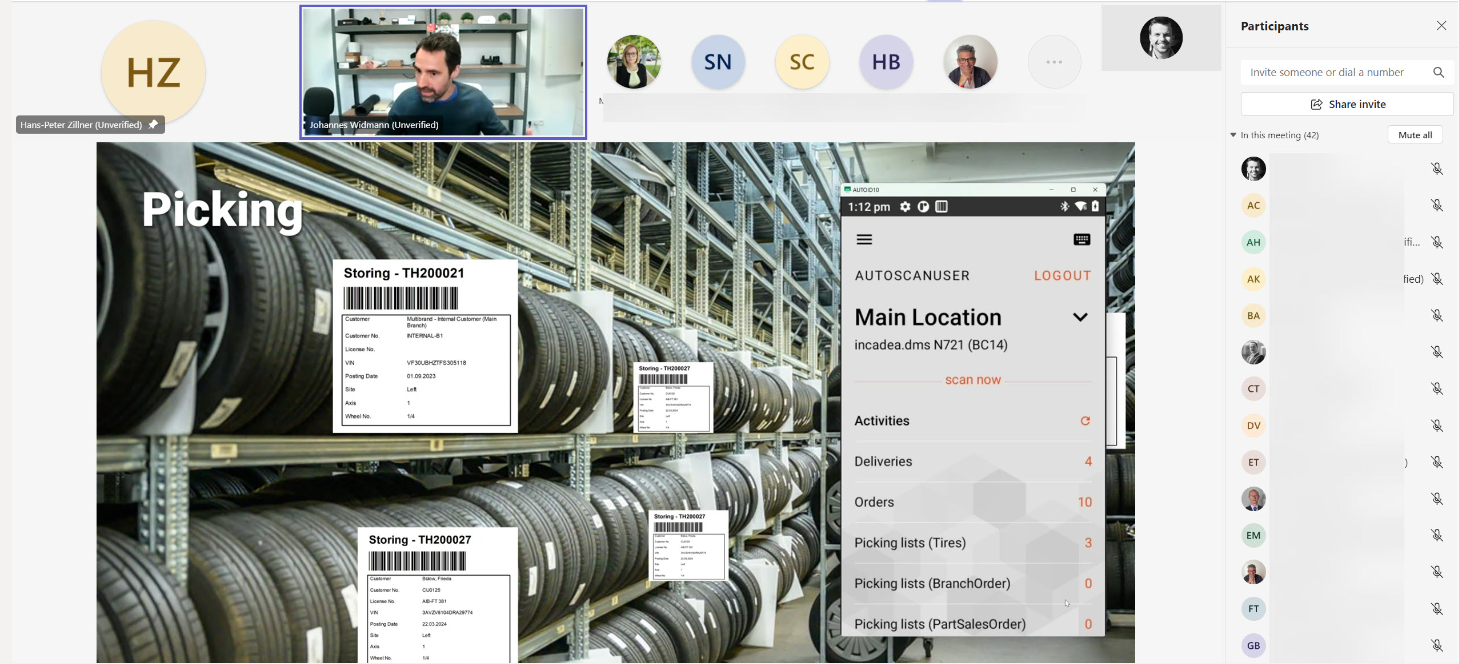This screenshot has width=1459, height=664.
Task: Toggle the muted mic for participant AC
Action: tap(1437, 205)
